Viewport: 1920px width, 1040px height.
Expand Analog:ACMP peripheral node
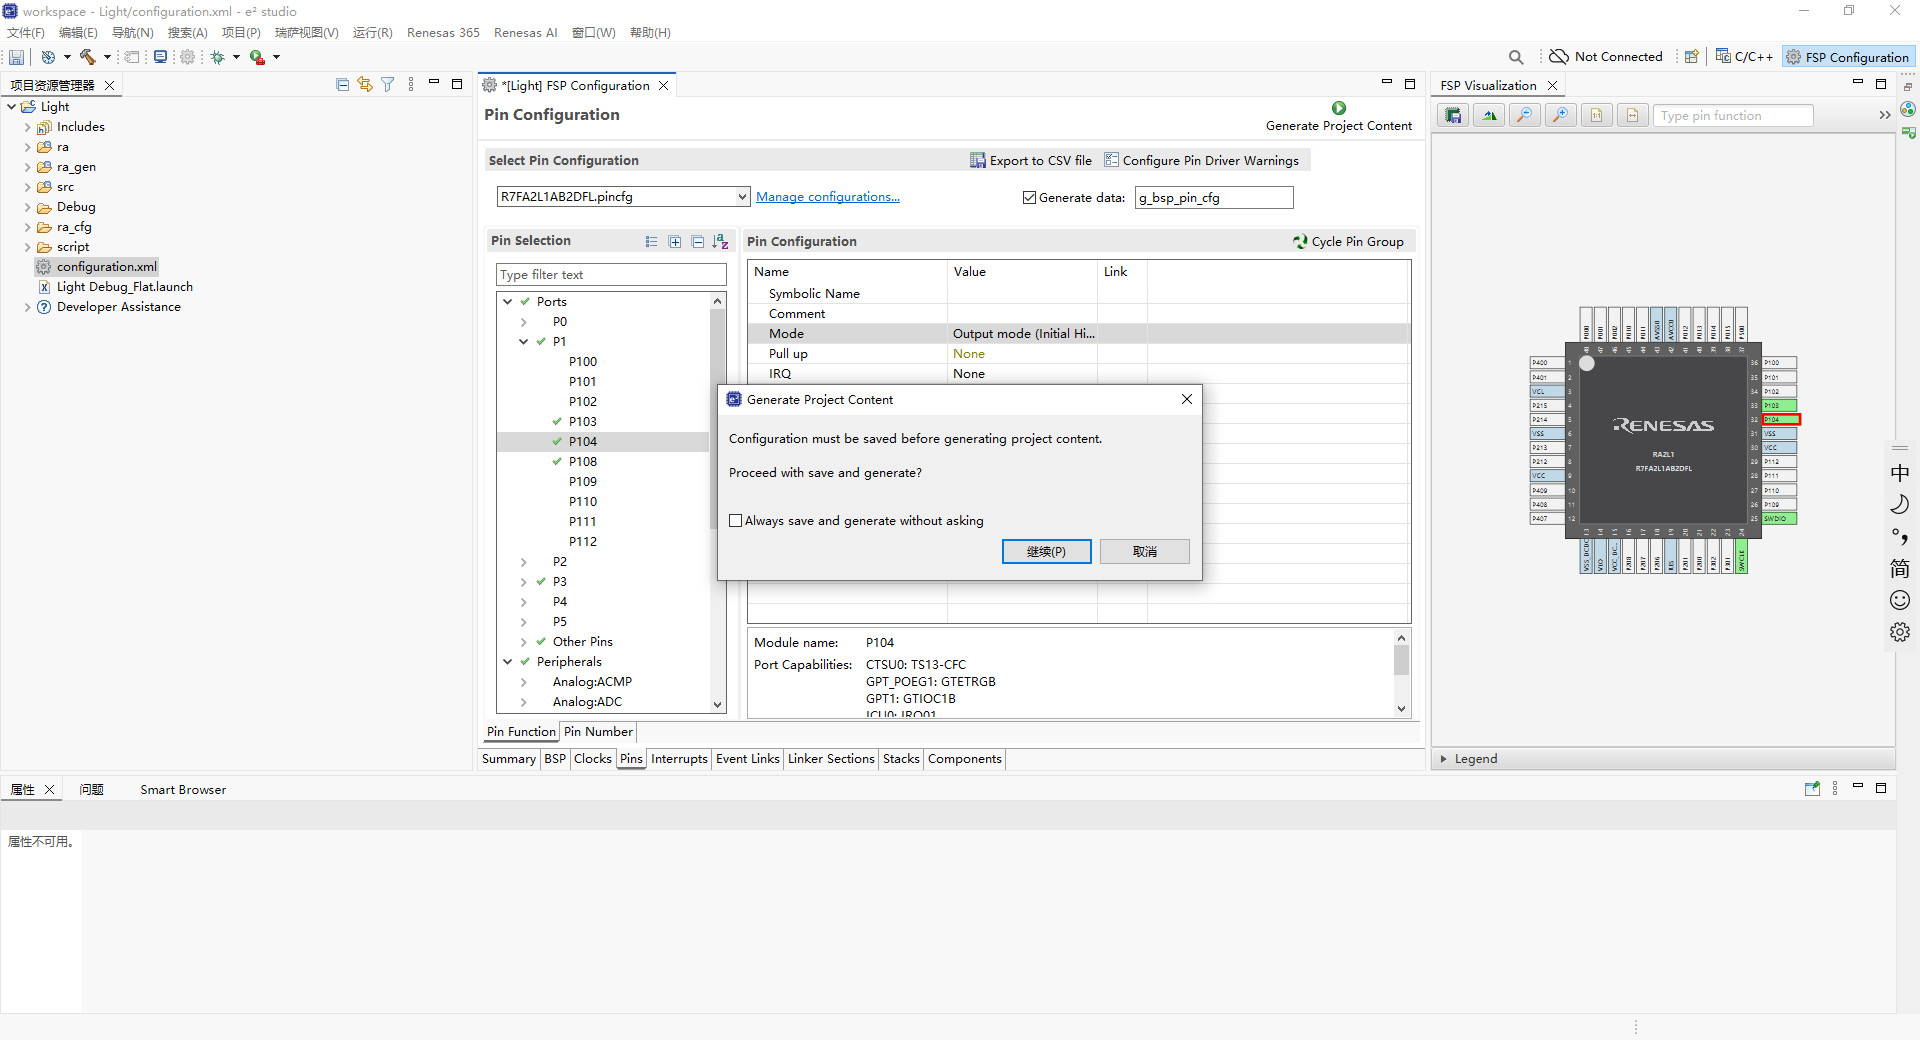(524, 682)
